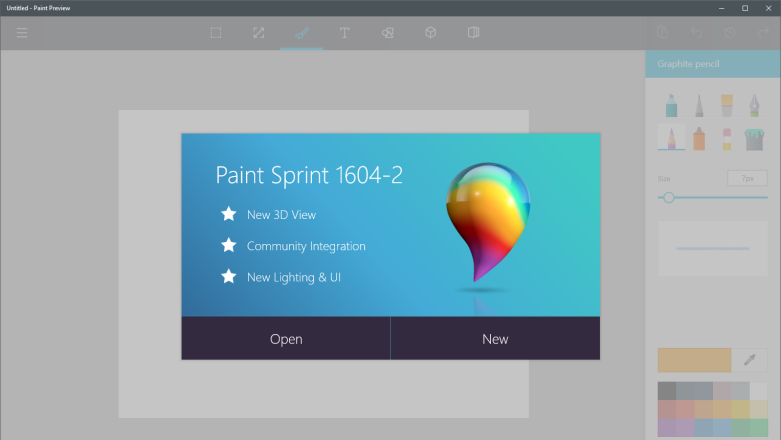Click the Open button in dialog
Screen dimensions: 781x440
[x=286, y=339]
